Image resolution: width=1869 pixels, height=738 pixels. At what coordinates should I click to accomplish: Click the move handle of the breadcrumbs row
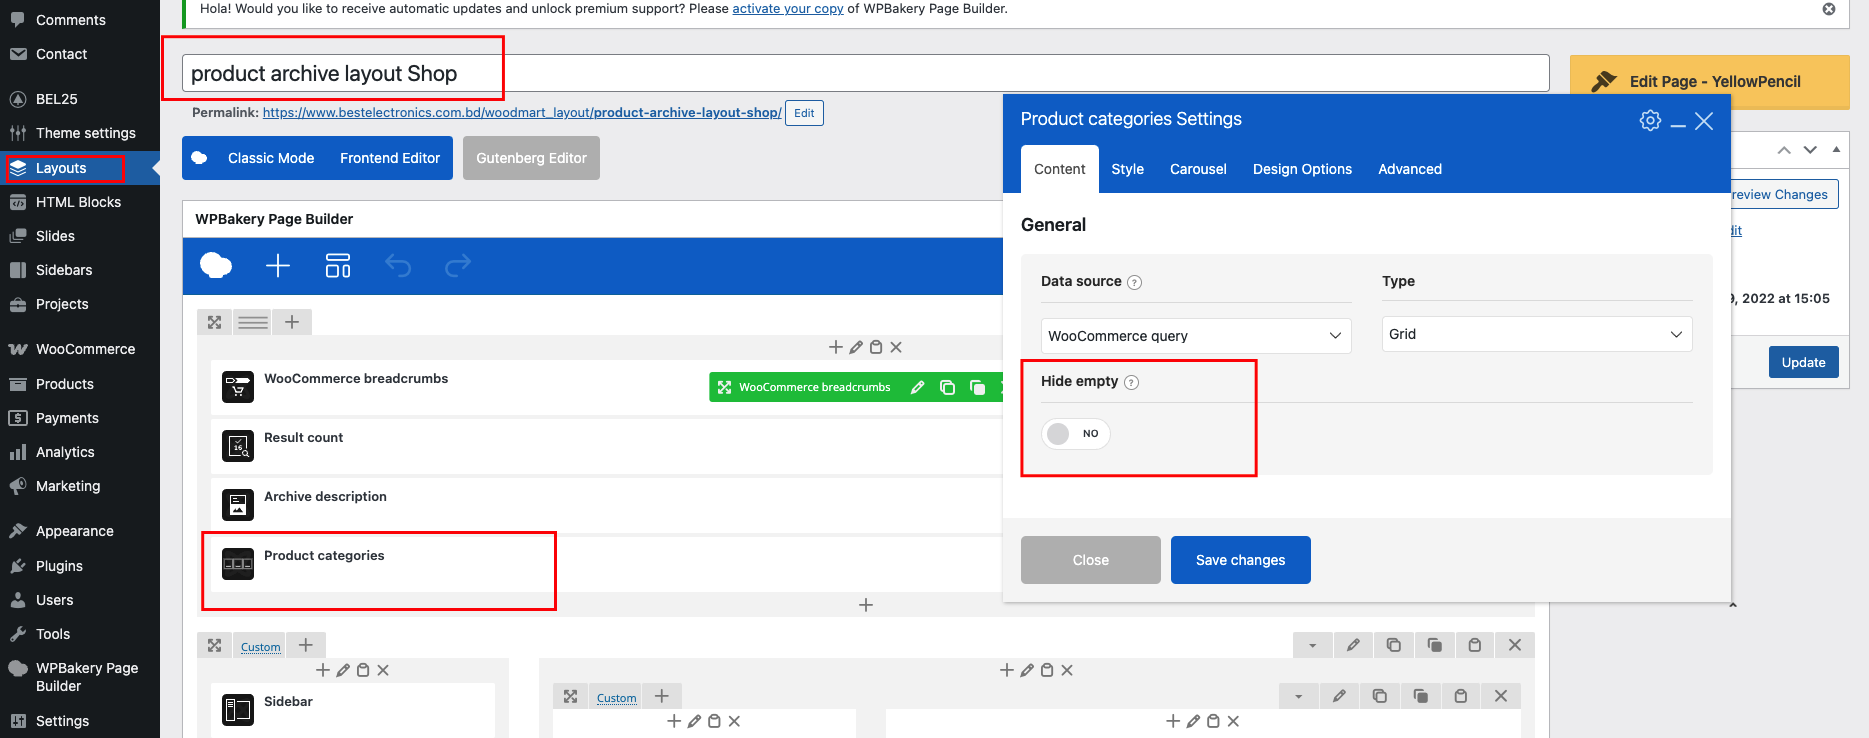point(214,322)
